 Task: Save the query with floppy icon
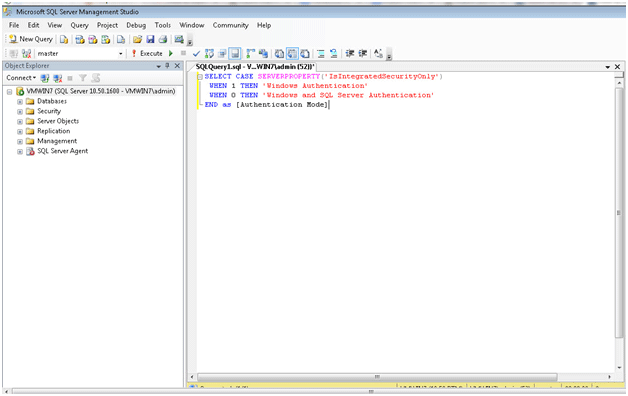150,39
